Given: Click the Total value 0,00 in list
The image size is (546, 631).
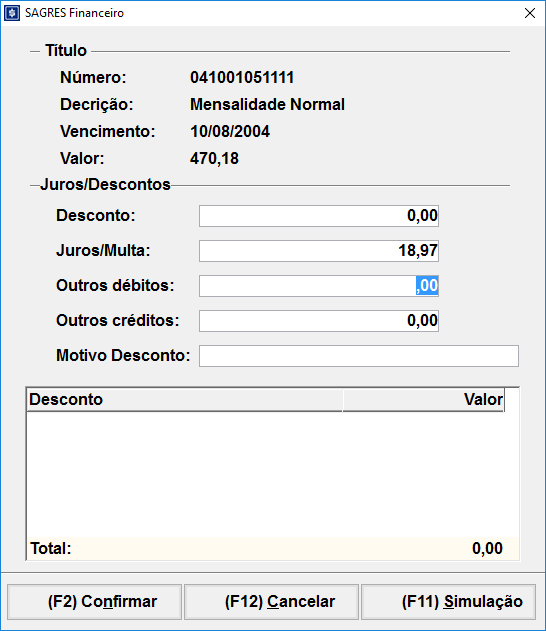Looking at the screenshot, I should [487, 549].
